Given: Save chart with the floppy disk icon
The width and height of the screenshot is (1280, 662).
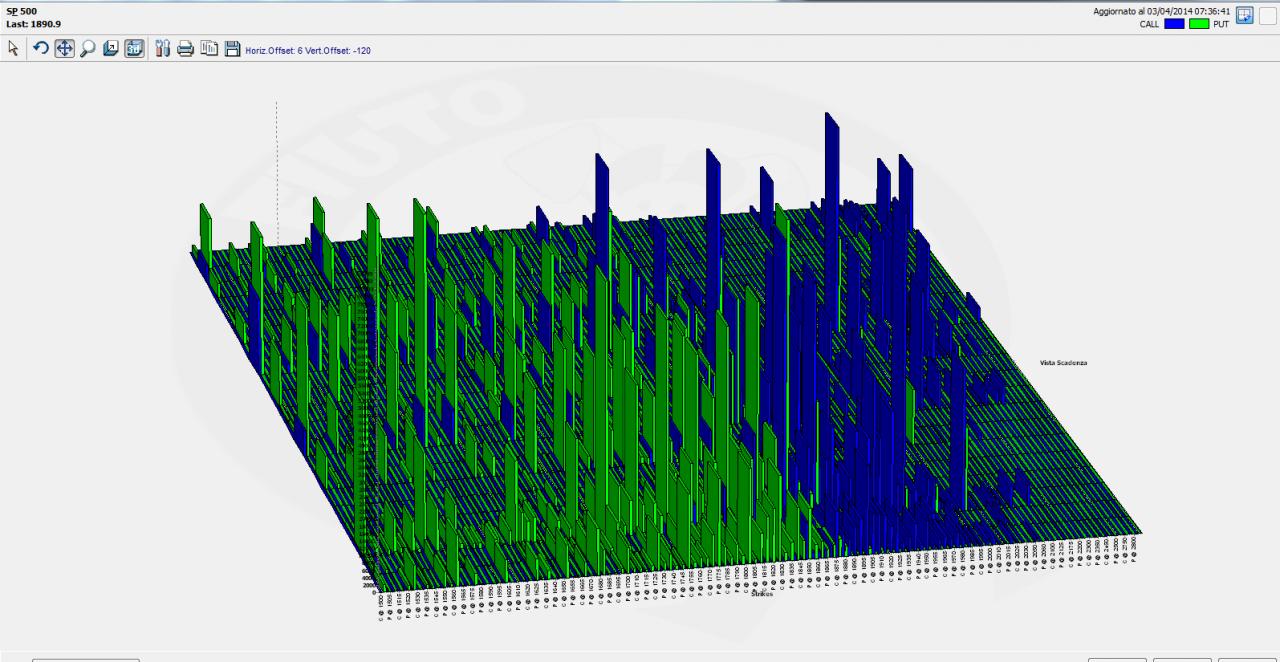Looking at the screenshot, I should [232, 48].
